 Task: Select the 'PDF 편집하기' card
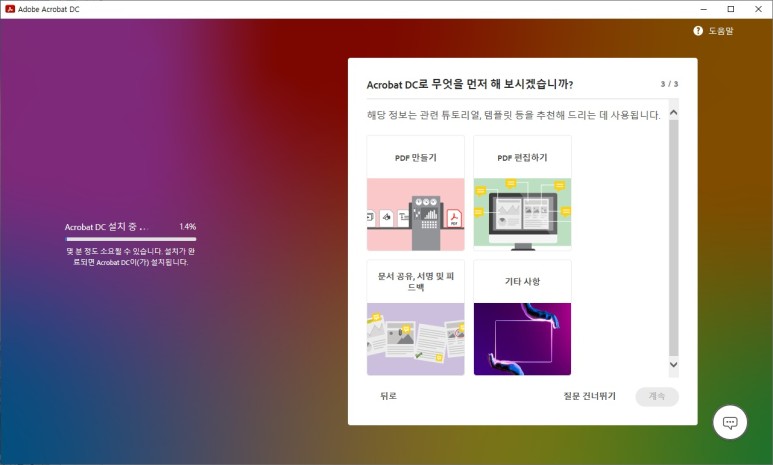[523, 193]
